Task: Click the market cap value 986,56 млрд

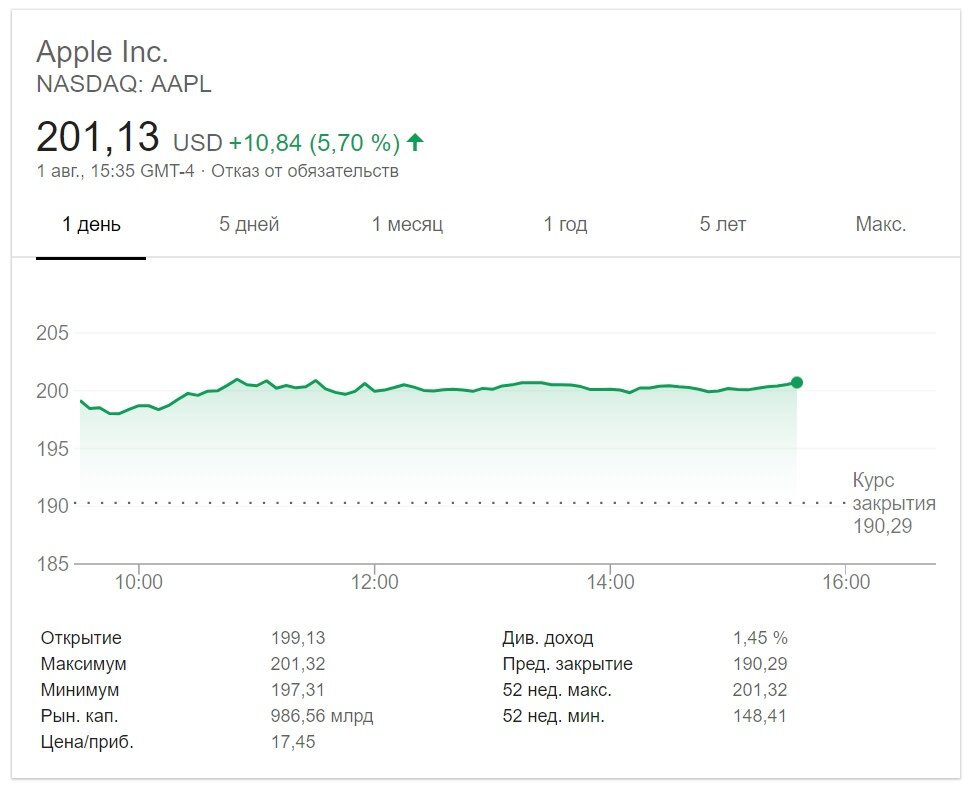Action: coord(322,716)
